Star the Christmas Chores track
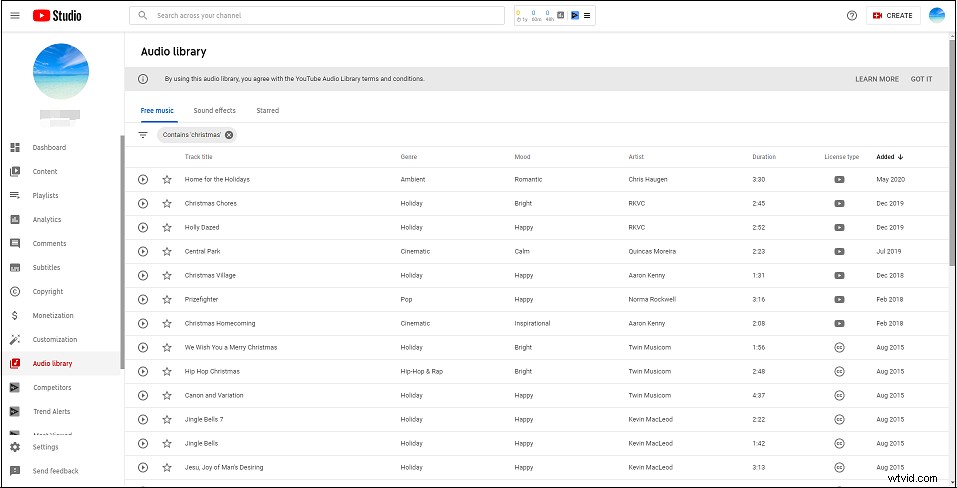The height and width of the screenshot is (488, 957). 167,204
